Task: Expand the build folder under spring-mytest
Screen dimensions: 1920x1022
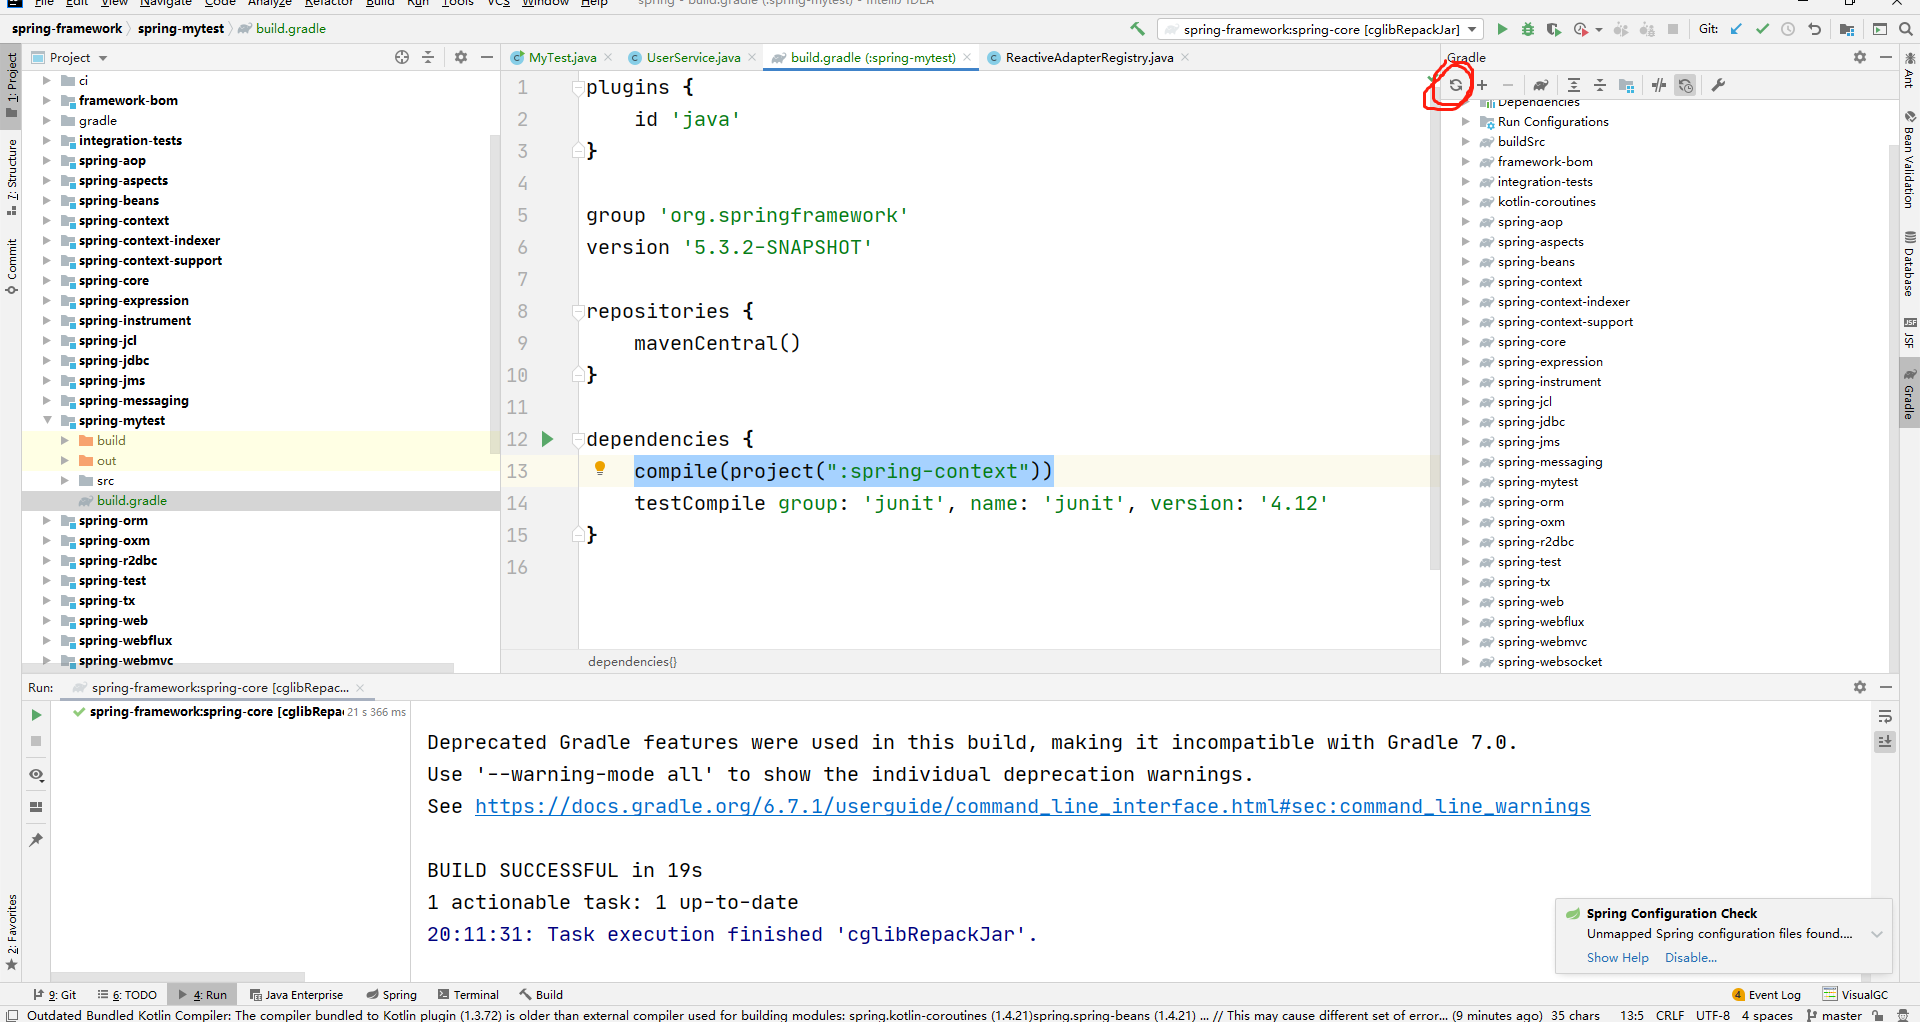Action: (64, 441)
